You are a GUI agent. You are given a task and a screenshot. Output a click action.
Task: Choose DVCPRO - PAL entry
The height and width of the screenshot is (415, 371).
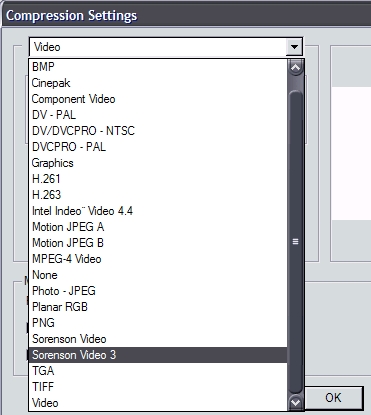(158, 147)
